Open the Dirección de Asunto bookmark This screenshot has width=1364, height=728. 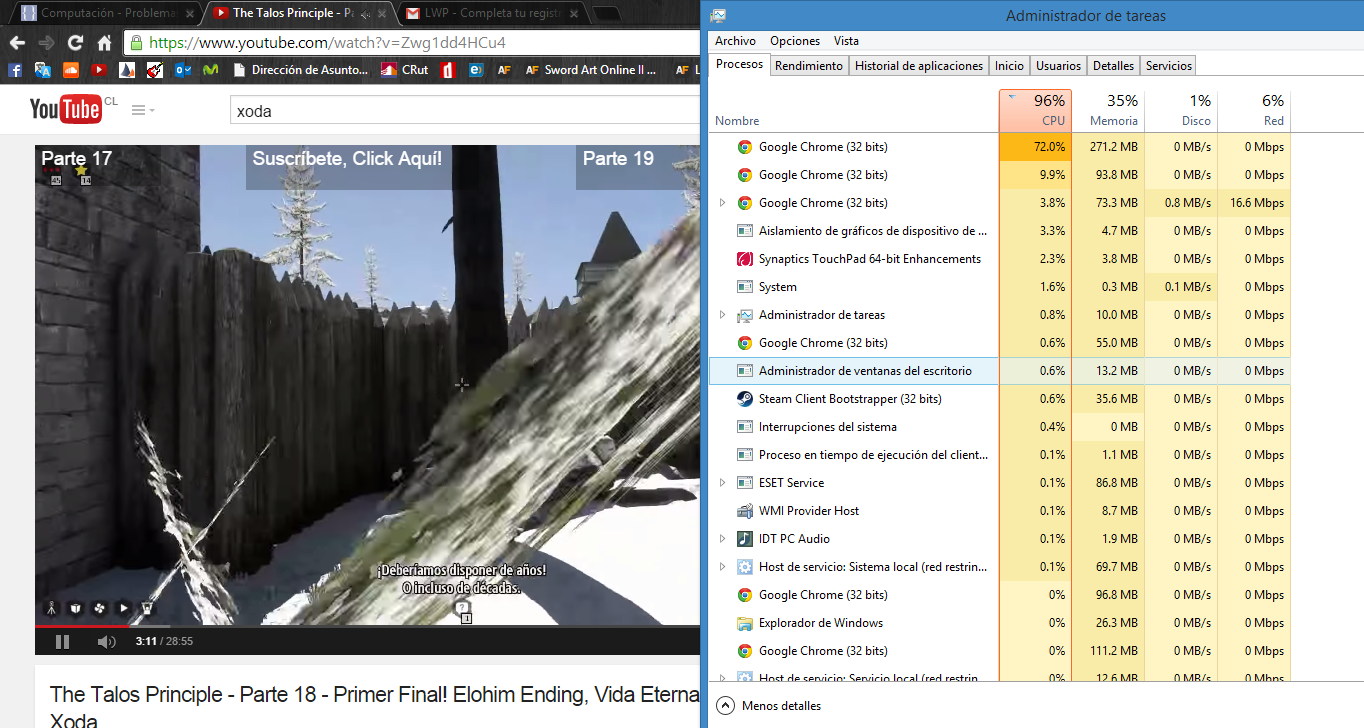click(x=301, y=70)
